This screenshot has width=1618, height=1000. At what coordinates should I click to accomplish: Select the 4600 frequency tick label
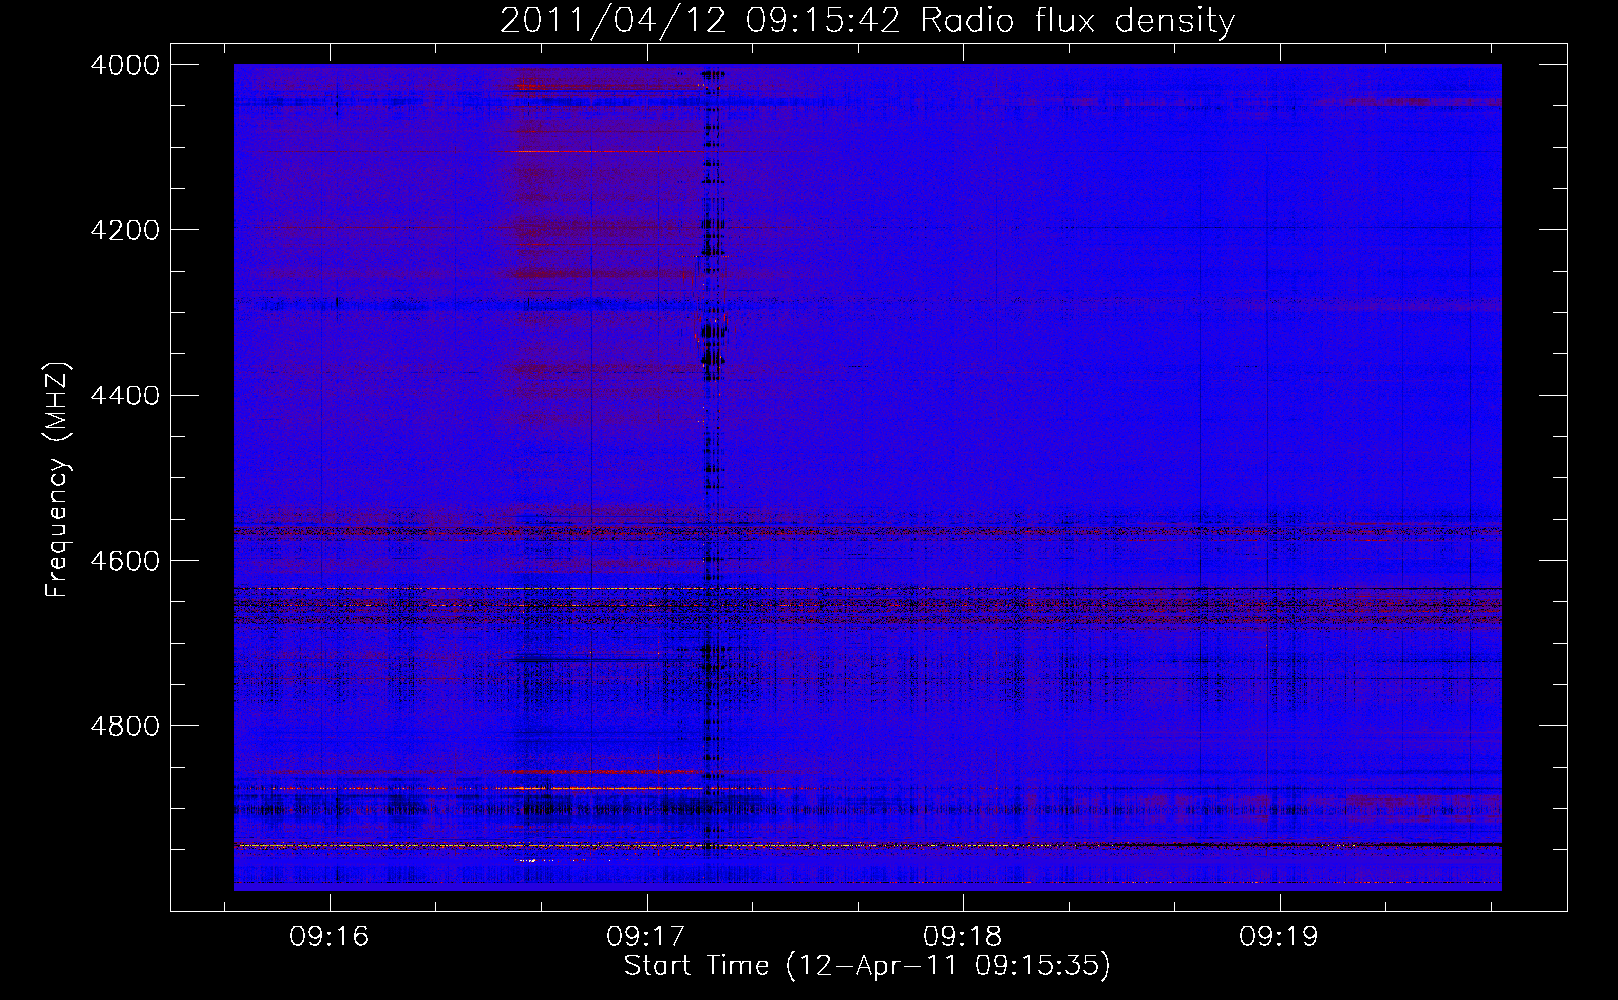click(x=125, y=560)
